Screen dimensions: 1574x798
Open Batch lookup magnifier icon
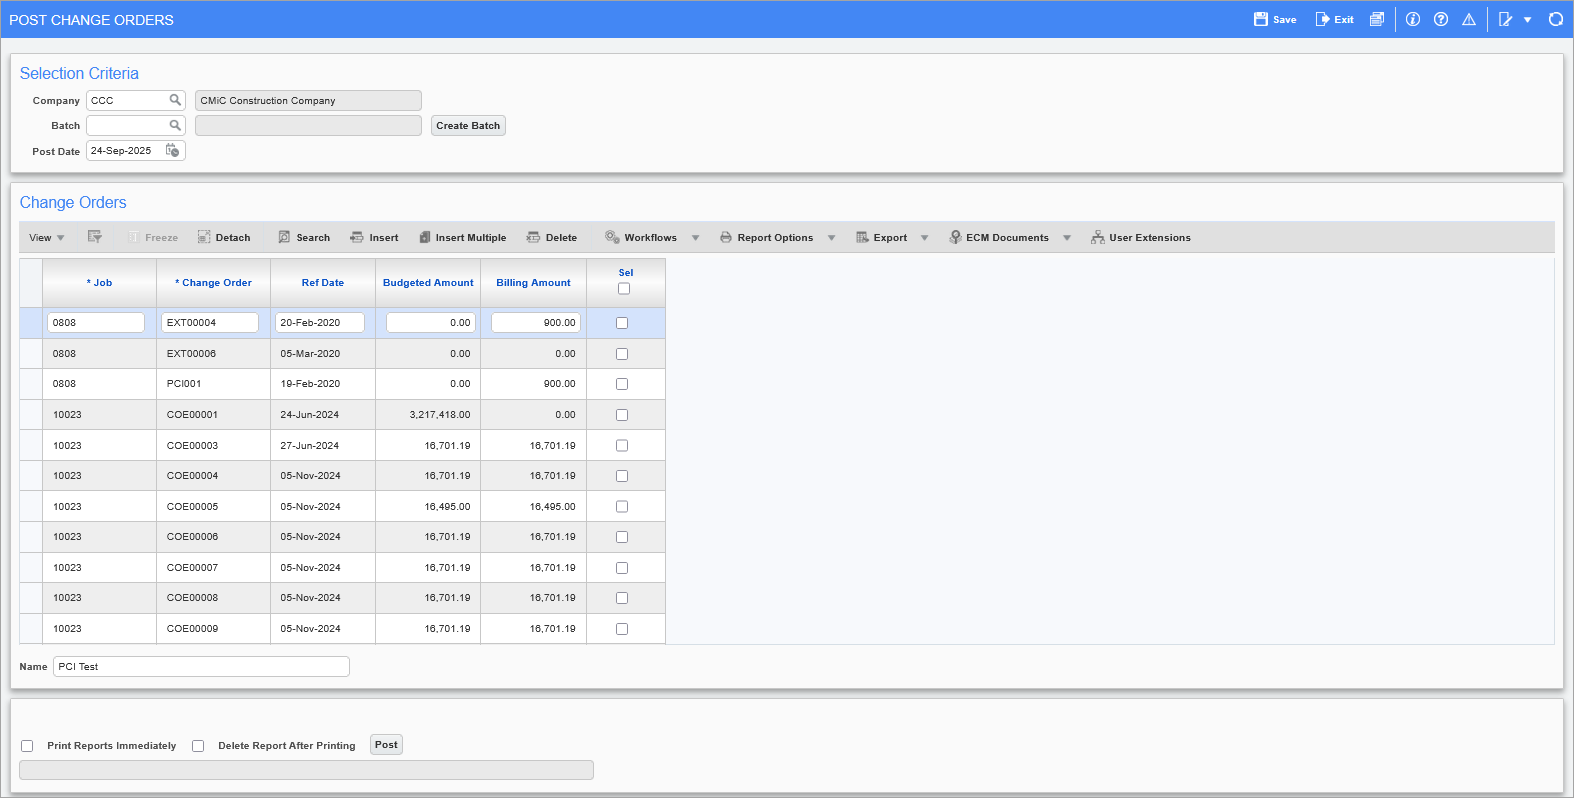[175, 125]
